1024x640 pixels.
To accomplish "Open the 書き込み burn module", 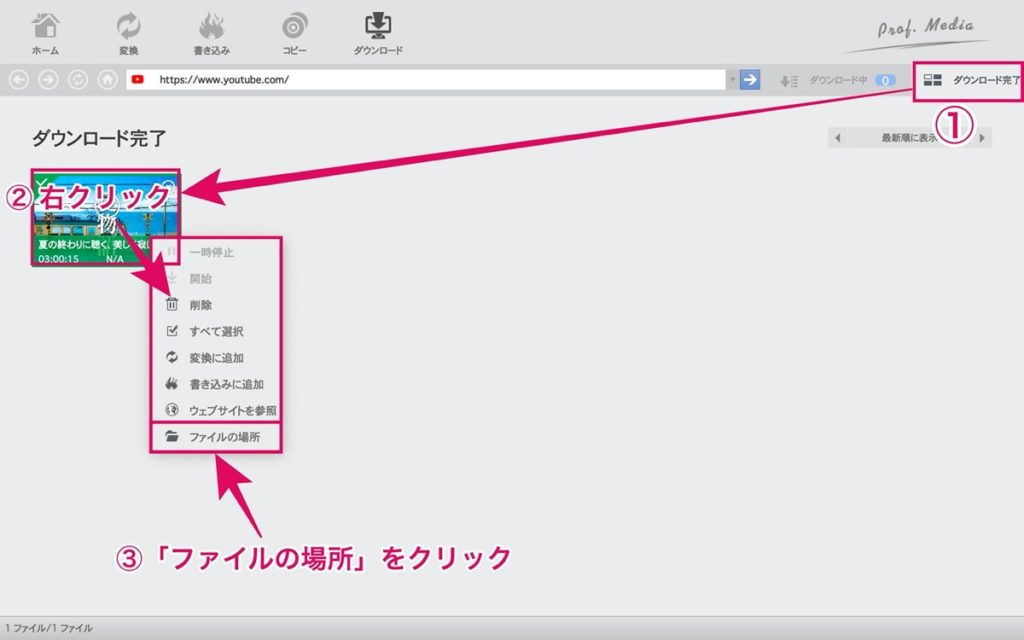I will (x=212, y=34).
